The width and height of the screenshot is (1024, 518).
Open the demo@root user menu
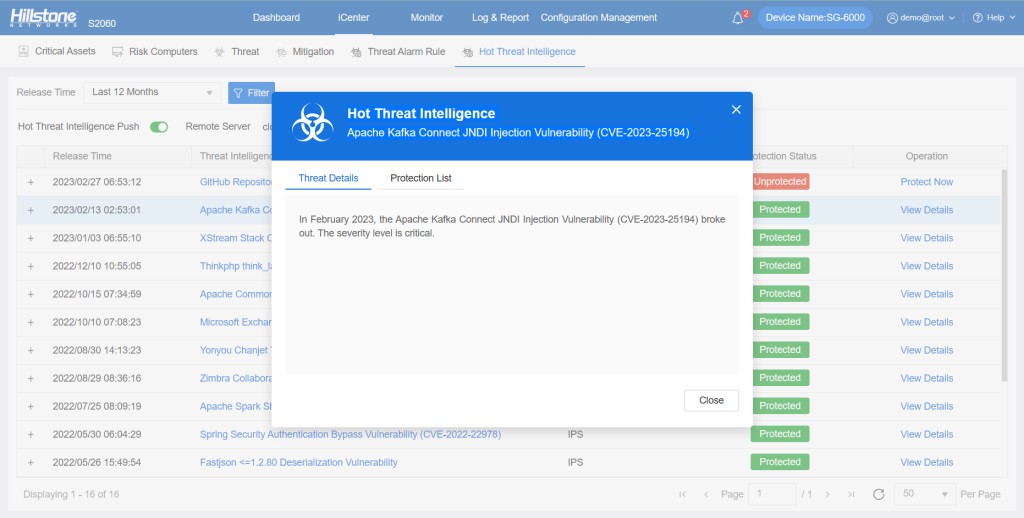click(x=921, y=18)
